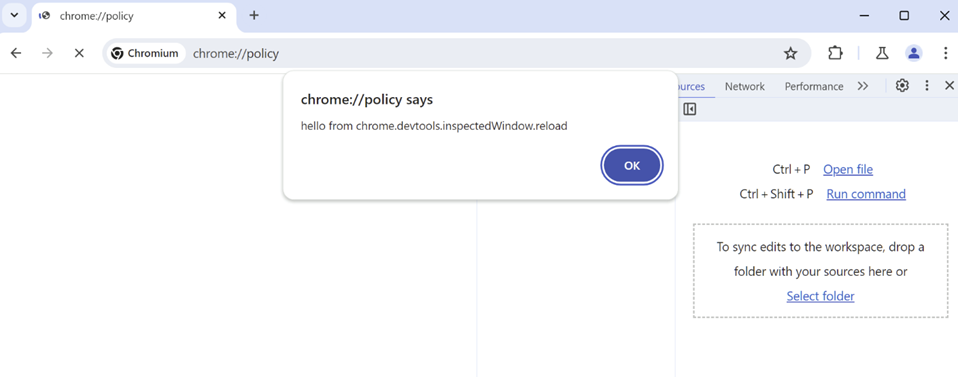Open the Chrome Labs flask icon
Image resolution: width=958 pixels, height=377 pixels.
coord(882,53)
